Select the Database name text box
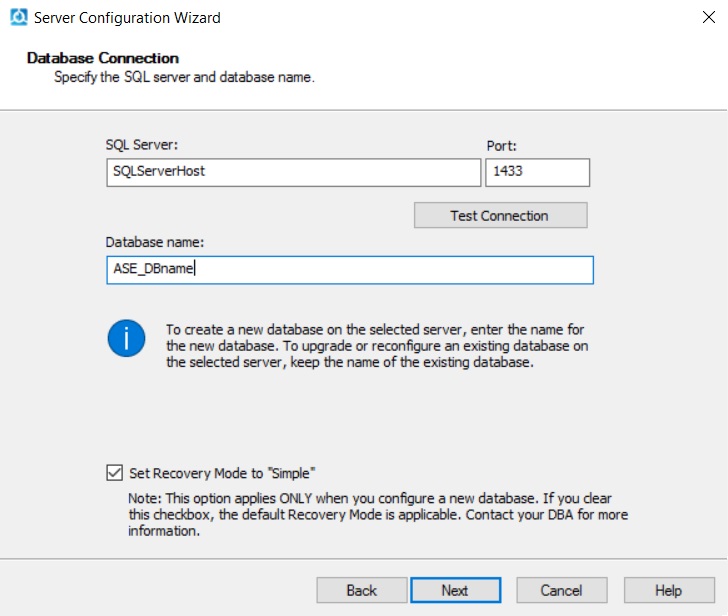This screenshot has width=728, height=616. click(x=350, y=270)
